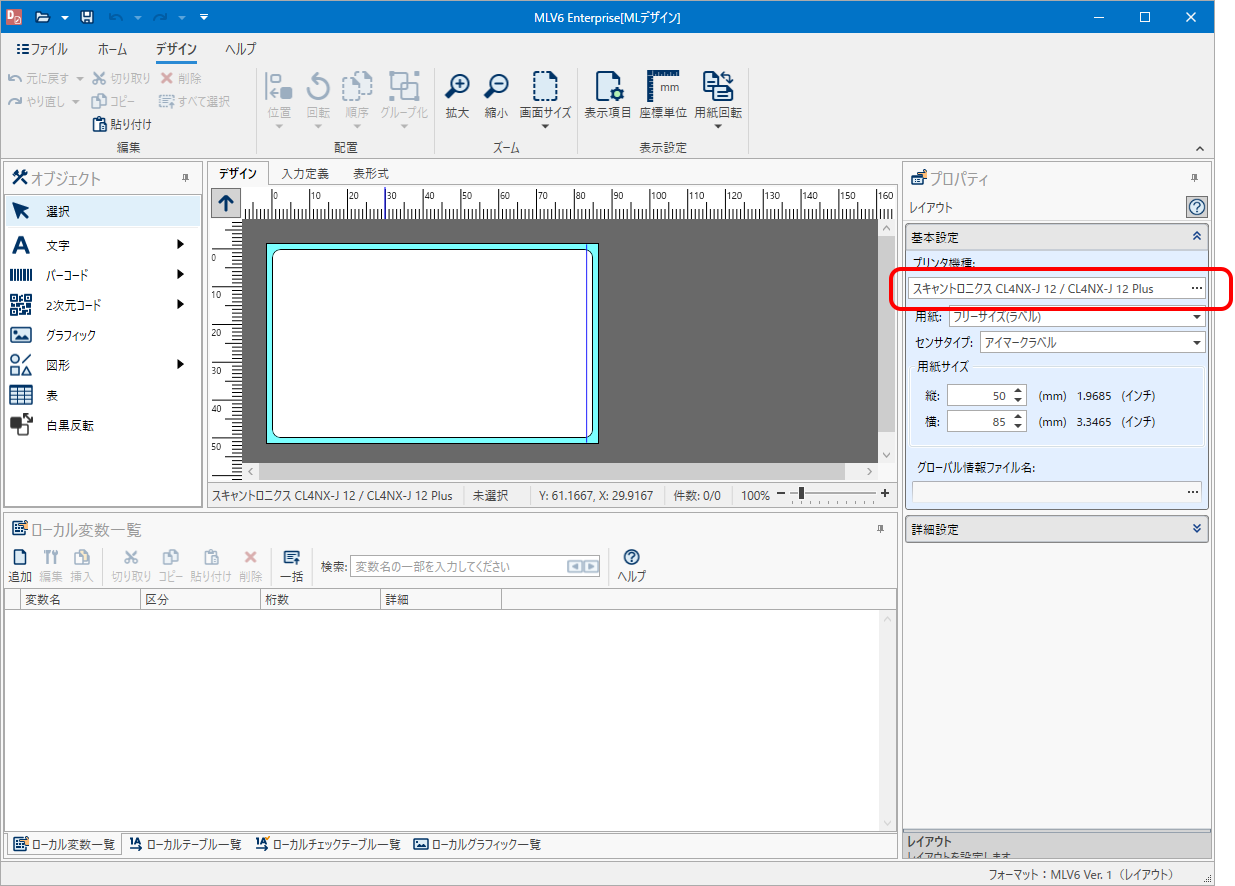Open the センサタイプ dropdown

1197,343
